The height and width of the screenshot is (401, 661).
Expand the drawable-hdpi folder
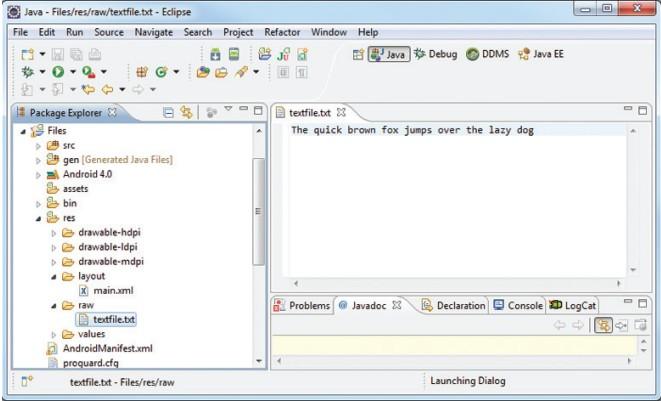pyautogui.click(x=54, y=233)
